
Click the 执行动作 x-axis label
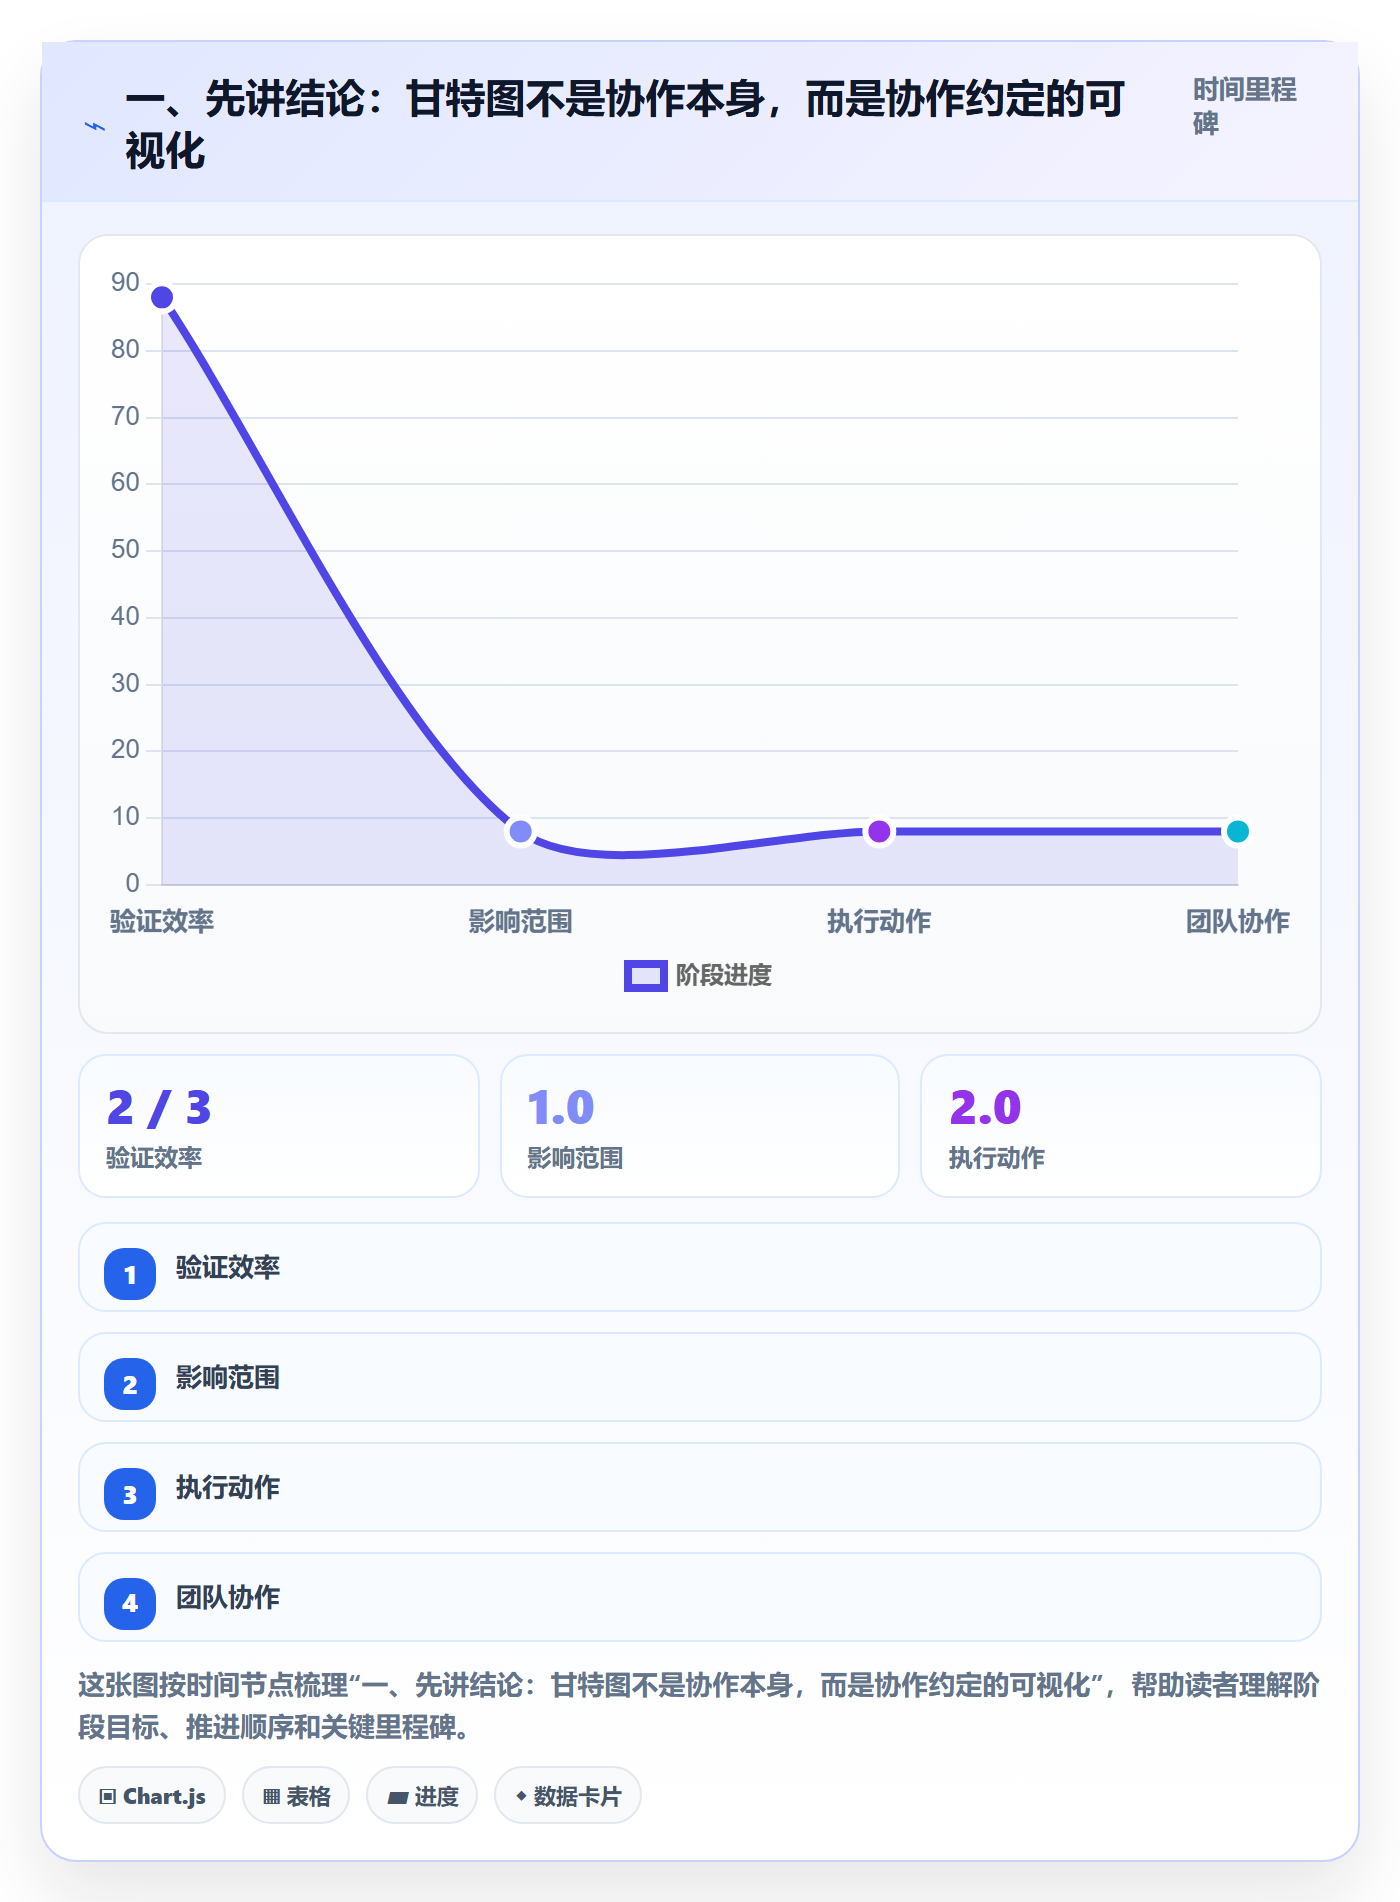coord(879,921)
